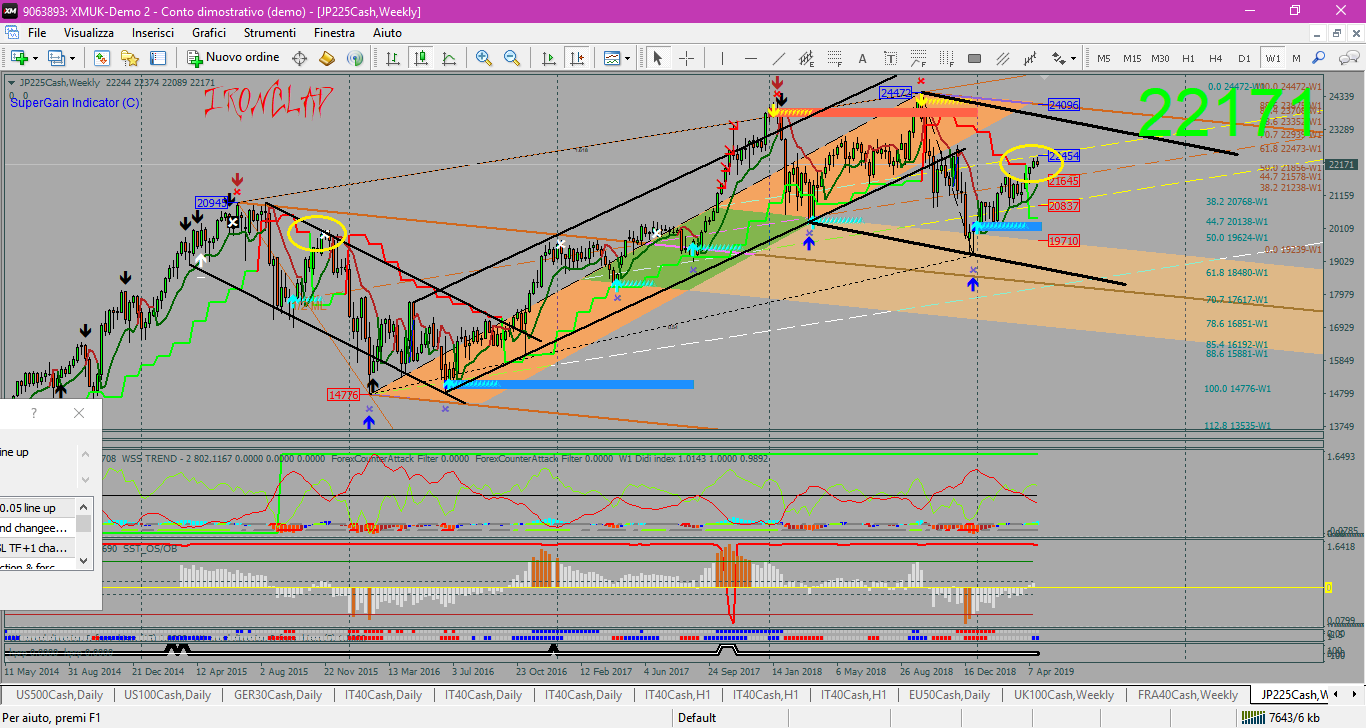Screen dimensions: 1366x728
Task: Switch to UK100Cash,Weekly chart tab
Action: point(1064,695)
